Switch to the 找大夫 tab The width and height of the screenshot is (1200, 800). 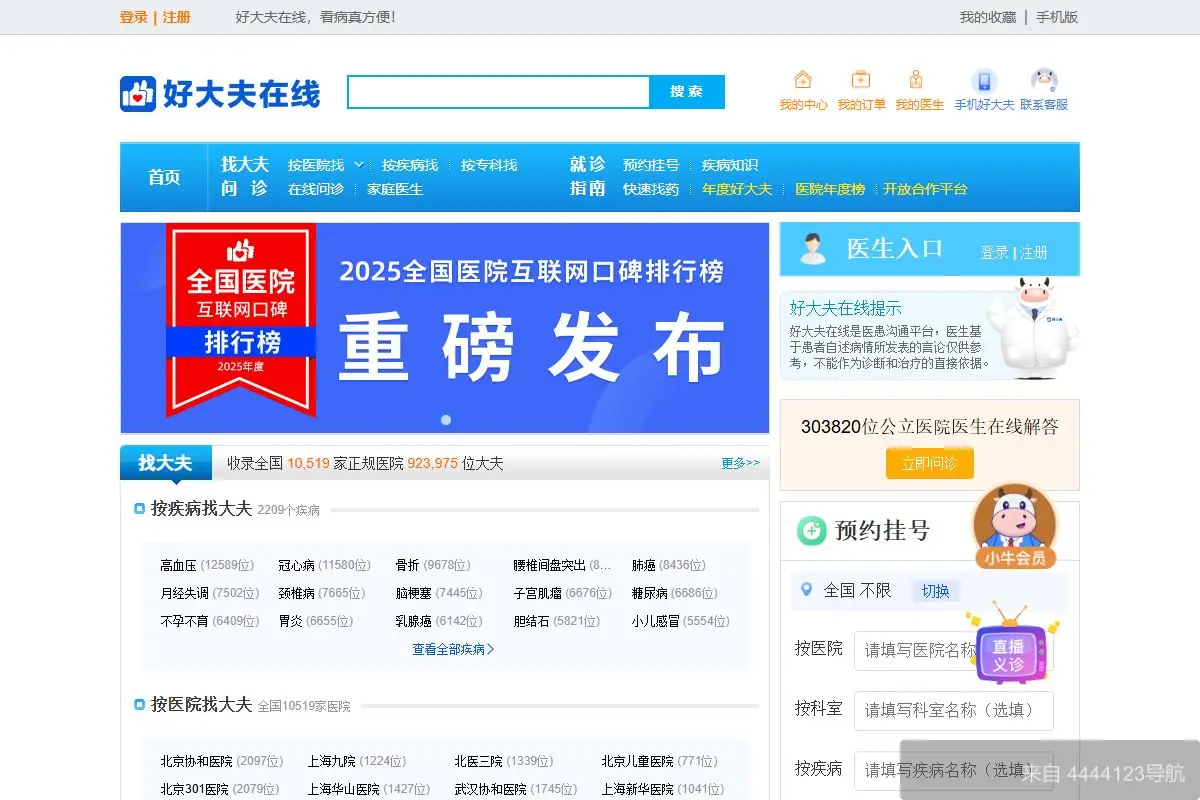(164, 462)
